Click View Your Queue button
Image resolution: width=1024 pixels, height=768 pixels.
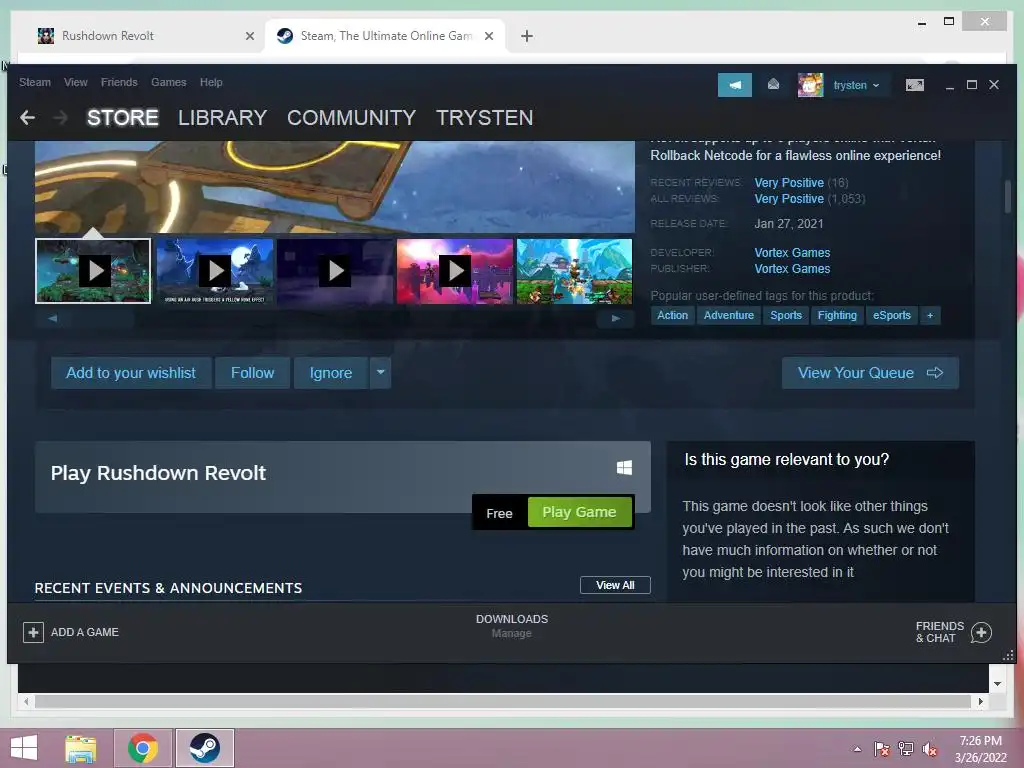point(870,373)
